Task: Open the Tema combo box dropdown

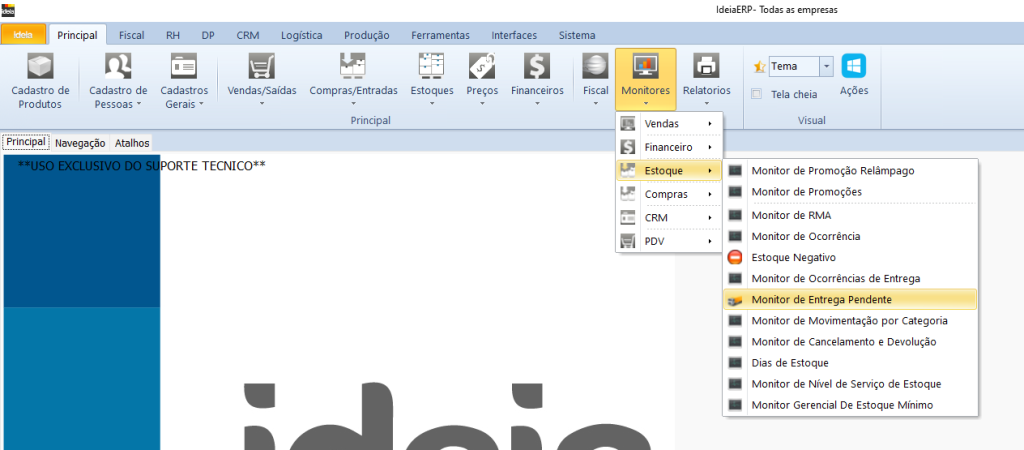Action: [826, 66]
